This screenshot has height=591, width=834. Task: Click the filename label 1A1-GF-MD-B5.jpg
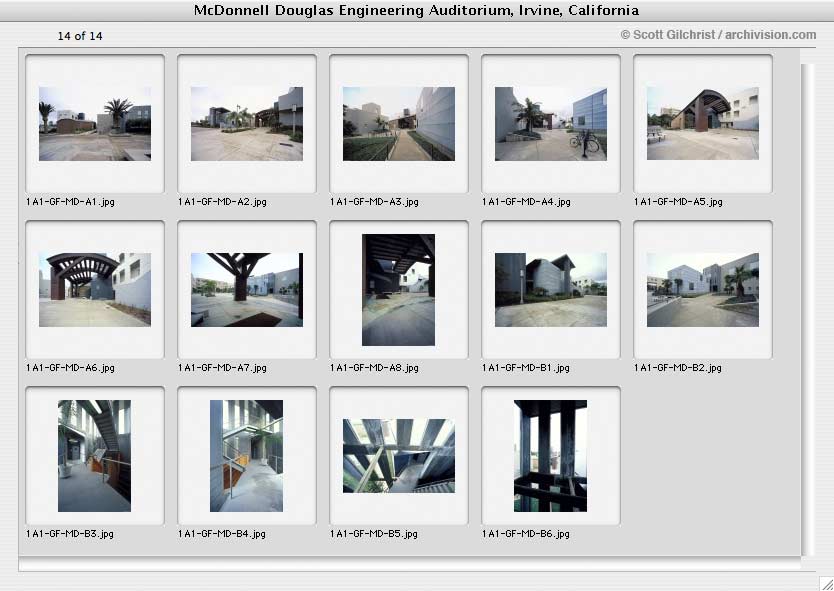374,534
